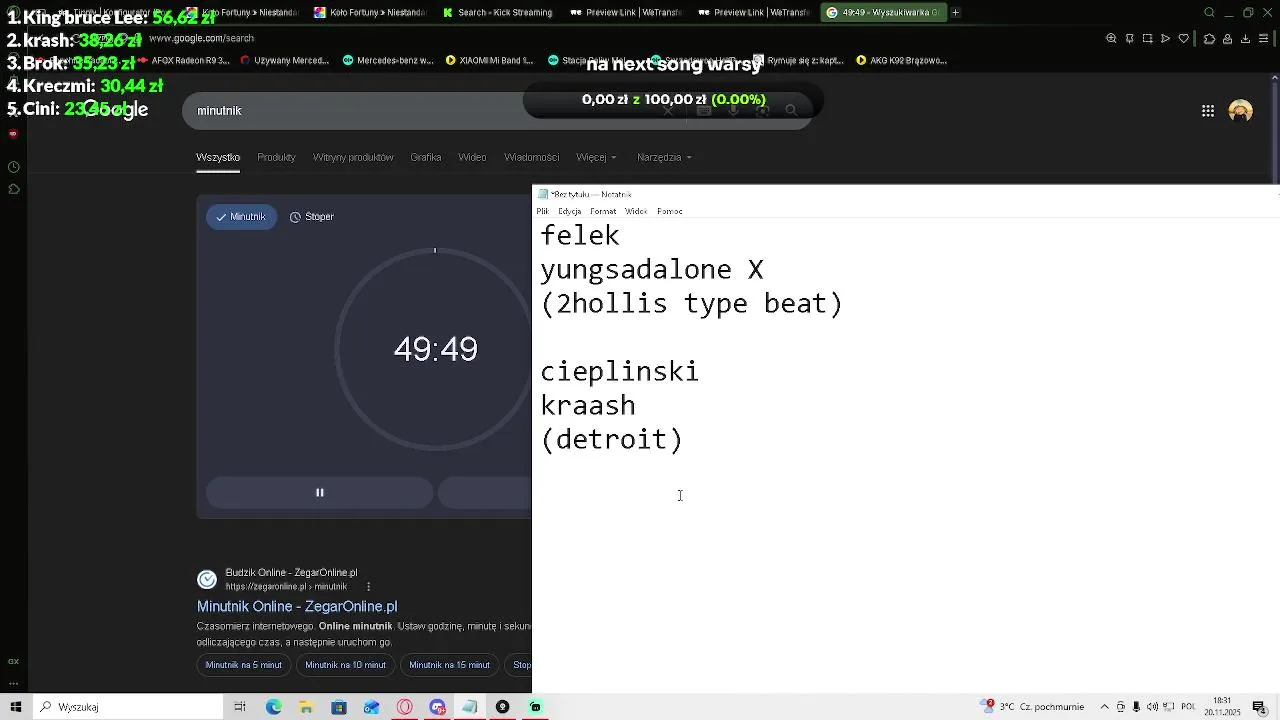Open the Opera account profile icon

pos(1227,38)
